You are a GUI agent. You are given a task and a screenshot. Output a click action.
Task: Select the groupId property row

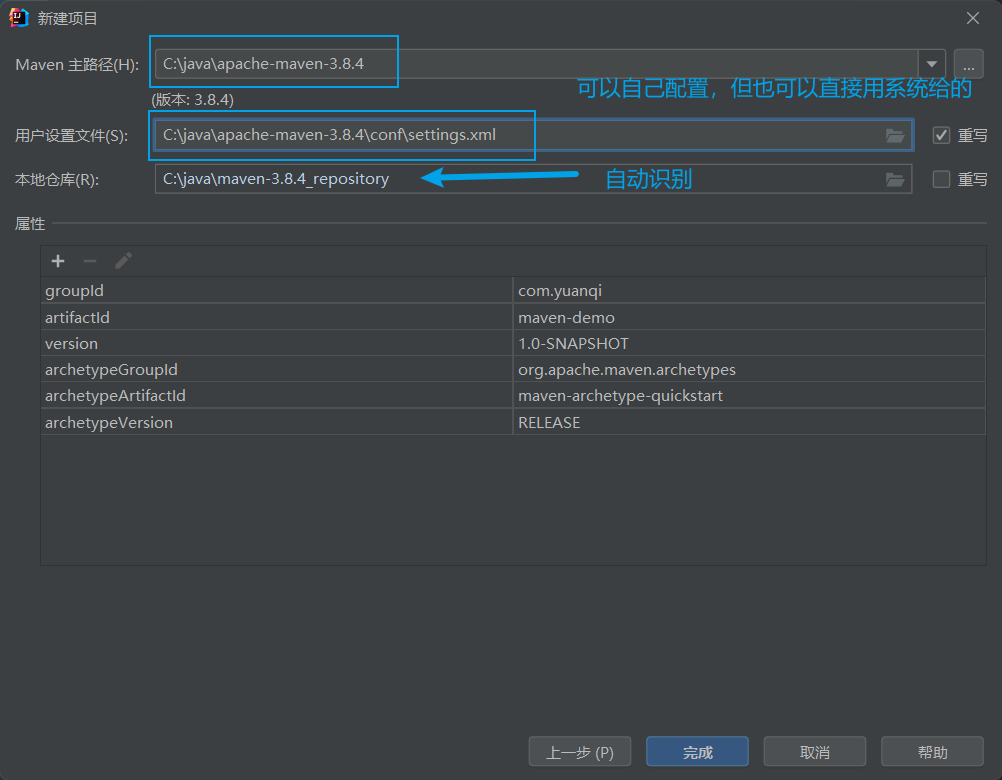click(x=513, y=291)
